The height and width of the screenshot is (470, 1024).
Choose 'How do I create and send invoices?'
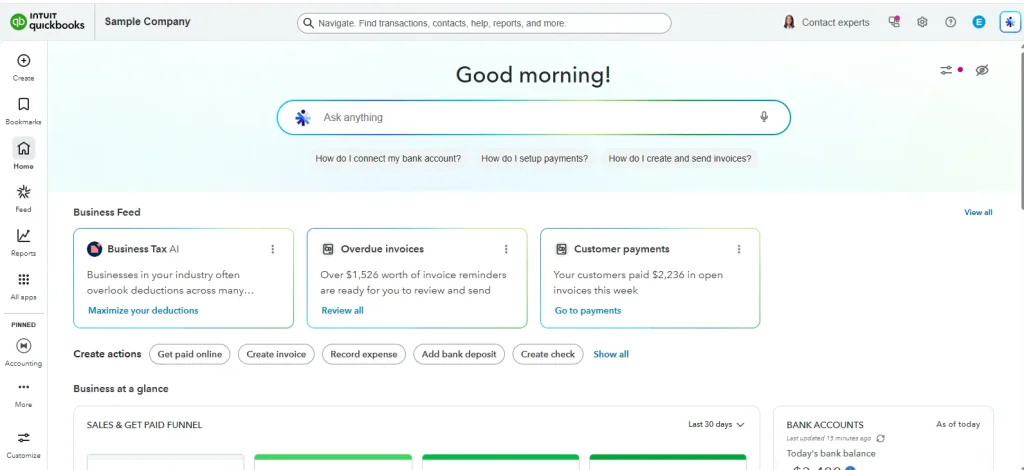[x=680, y=158]
